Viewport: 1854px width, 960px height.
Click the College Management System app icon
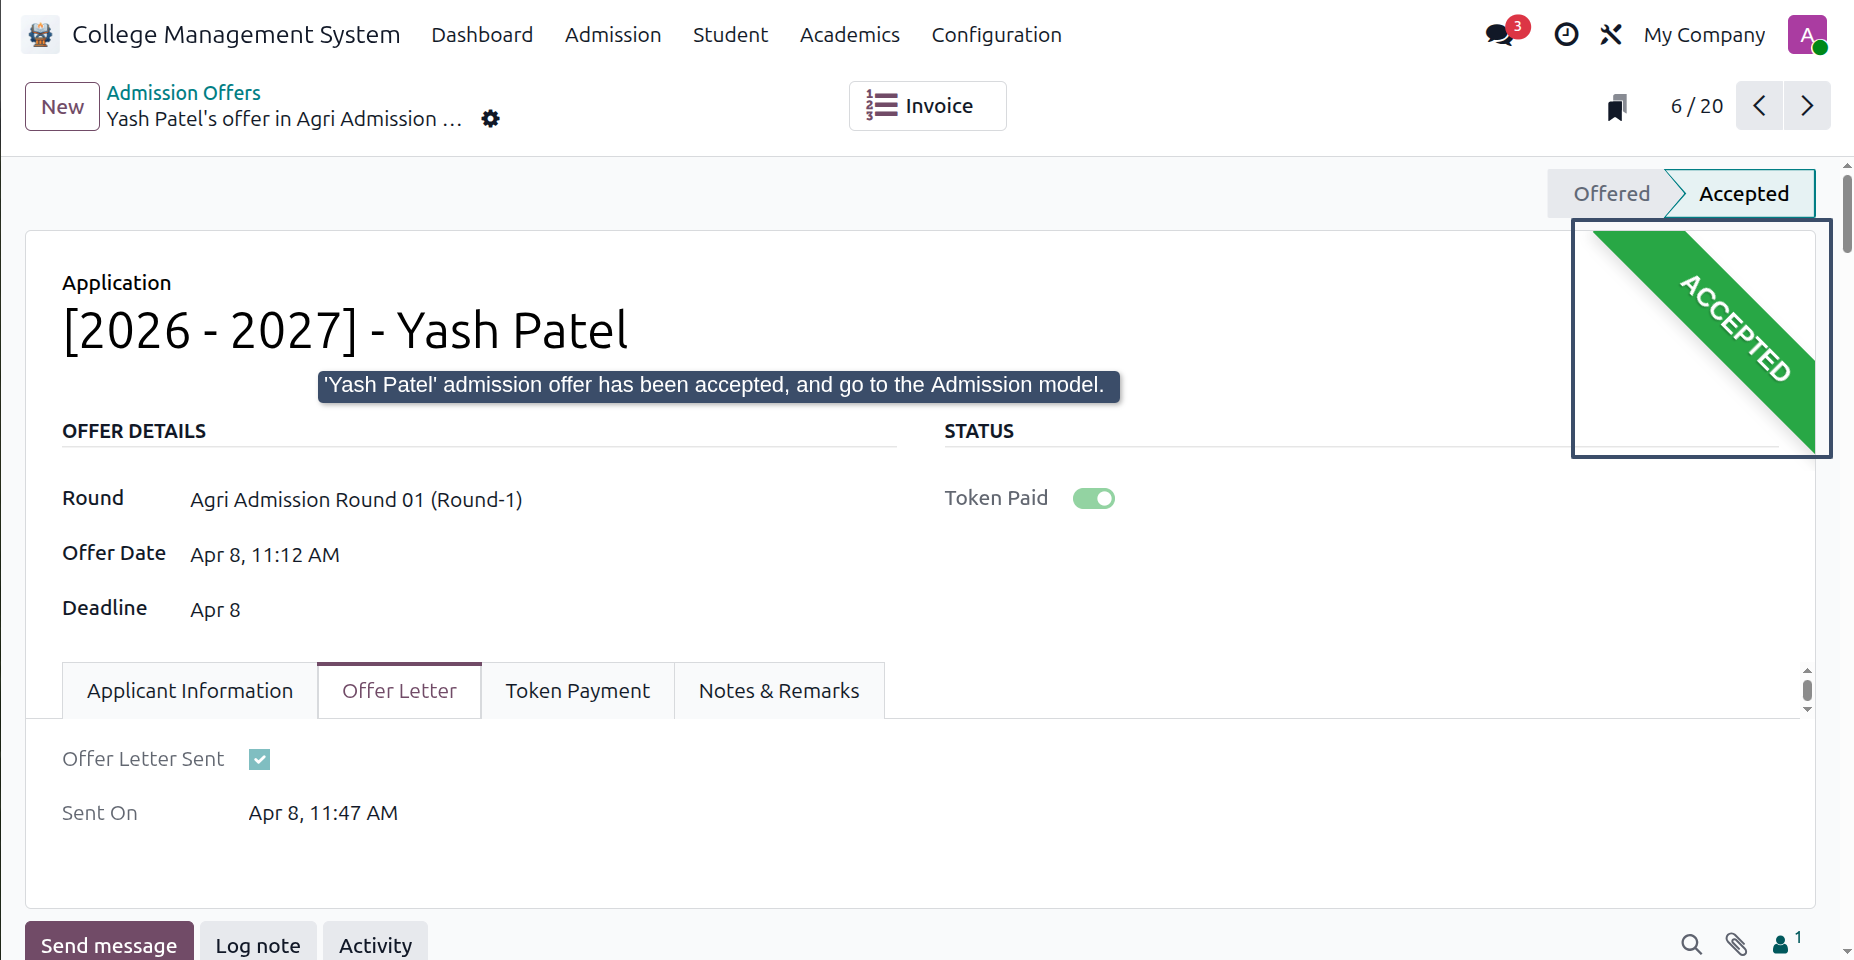[x=40, y=35]
